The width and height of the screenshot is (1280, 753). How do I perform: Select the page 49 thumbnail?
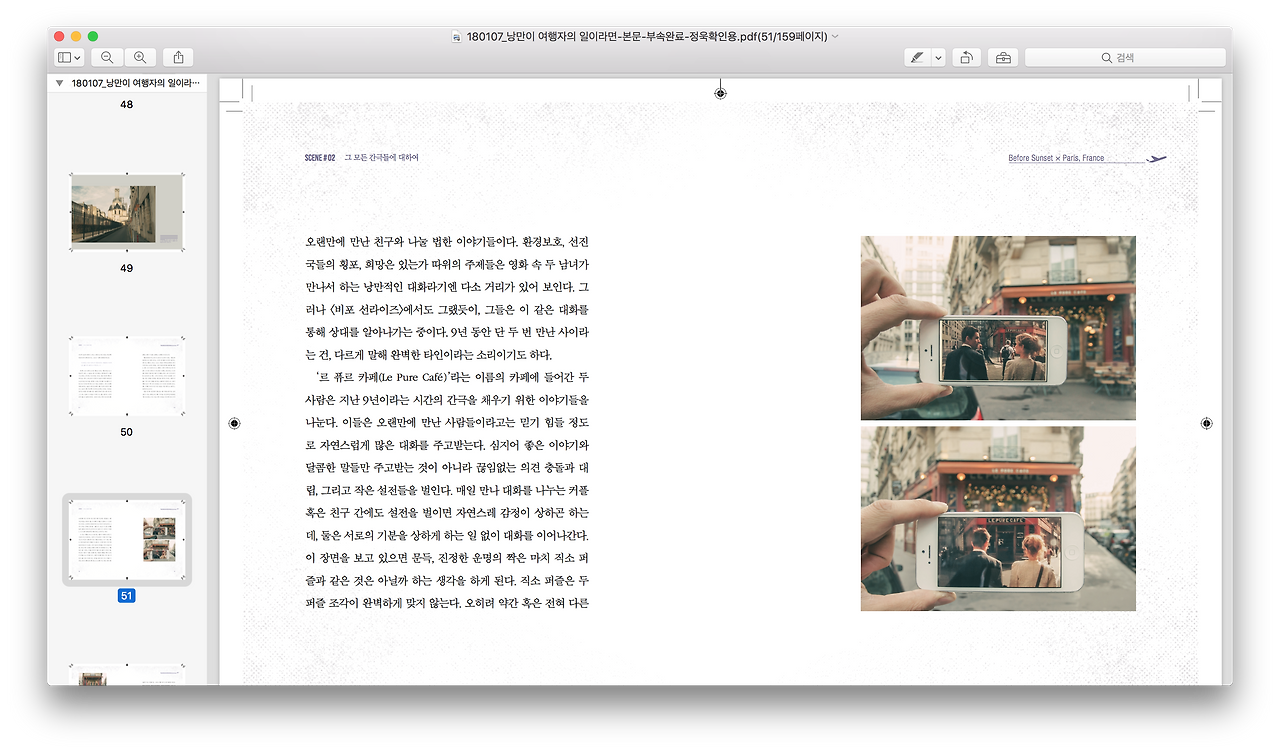click(x=126, y=211)
